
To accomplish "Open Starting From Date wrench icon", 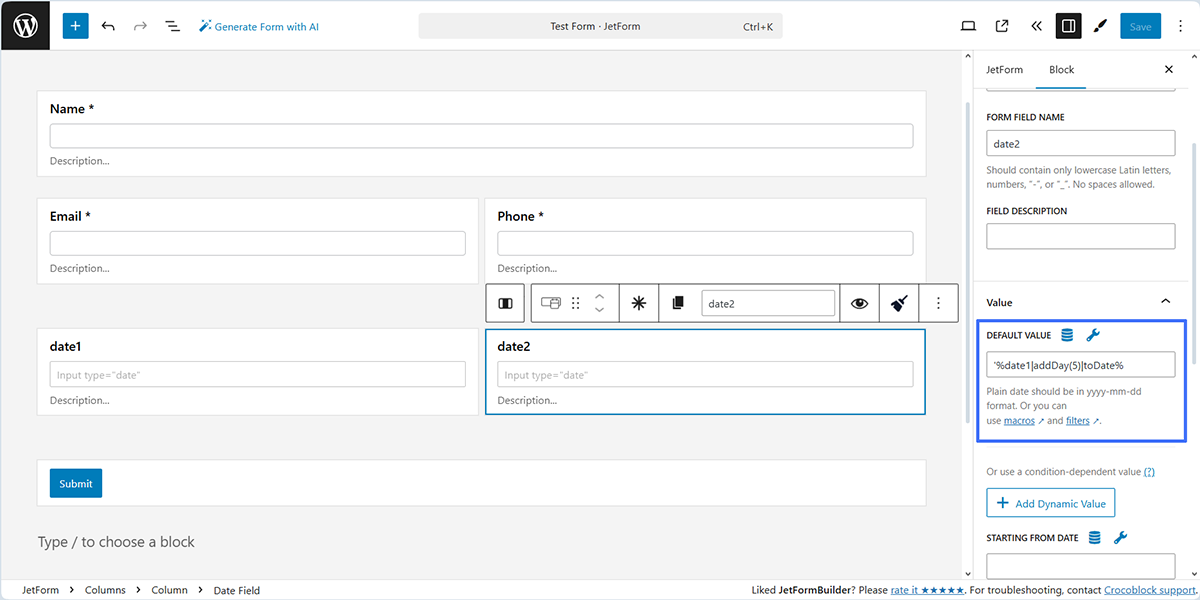I will 1120,538.
